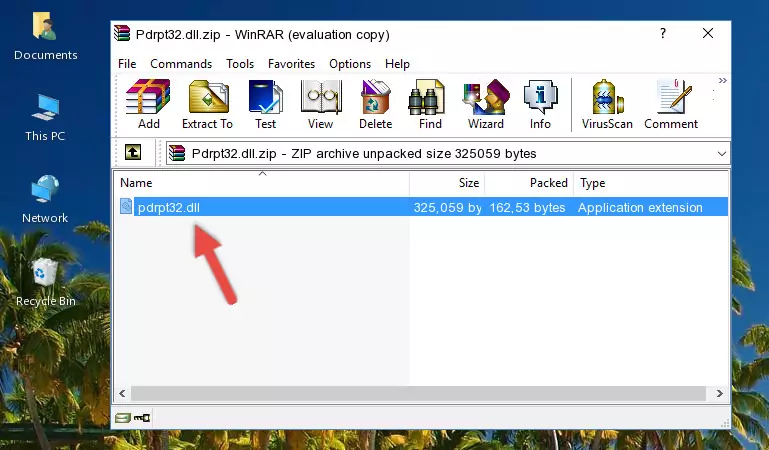Click the horizontal scrollbar track
The image size is (769, 450).
click(418, 393)
